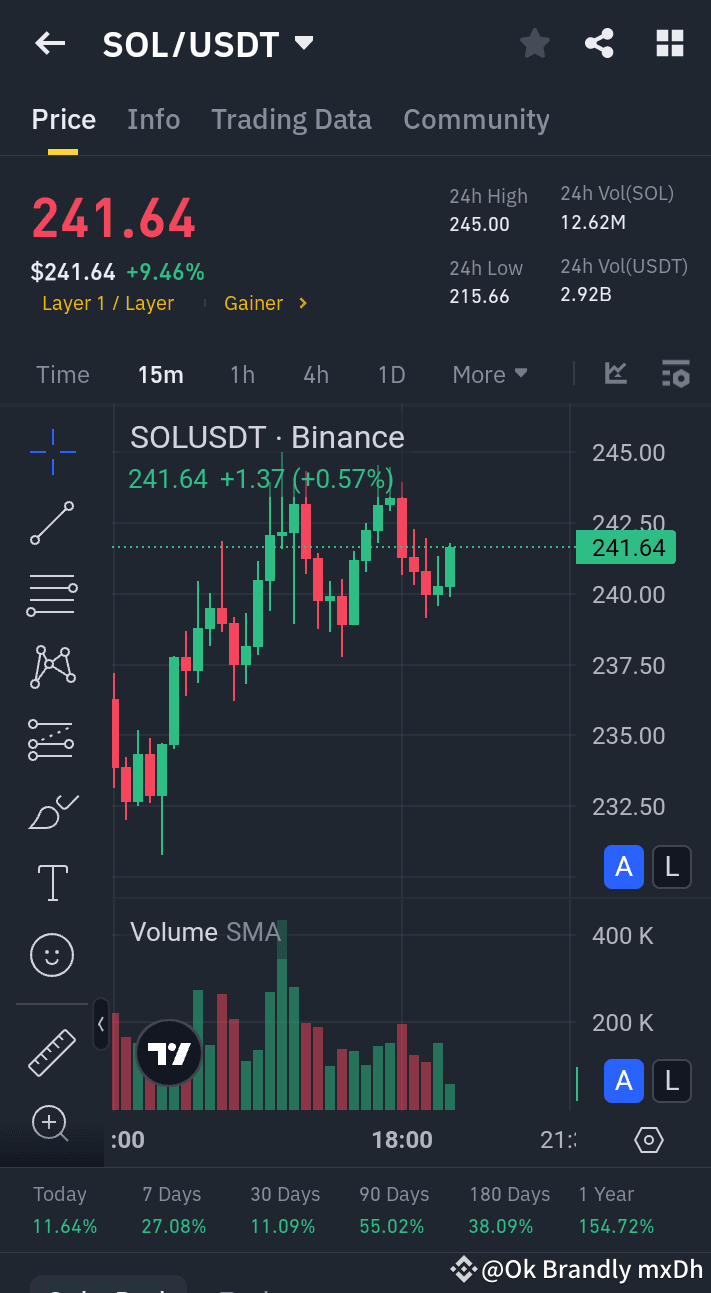Select the crosshair cursor tool

click(x=51, y=452)
